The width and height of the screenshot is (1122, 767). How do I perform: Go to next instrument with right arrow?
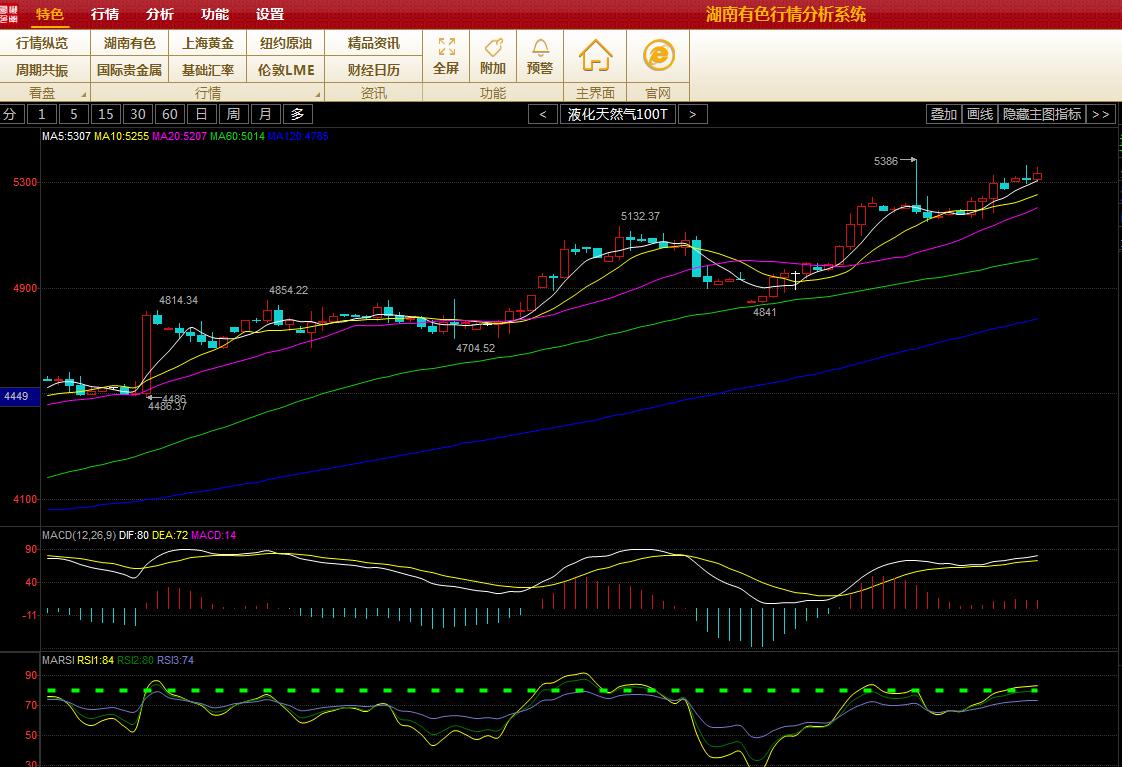[692, 114]
